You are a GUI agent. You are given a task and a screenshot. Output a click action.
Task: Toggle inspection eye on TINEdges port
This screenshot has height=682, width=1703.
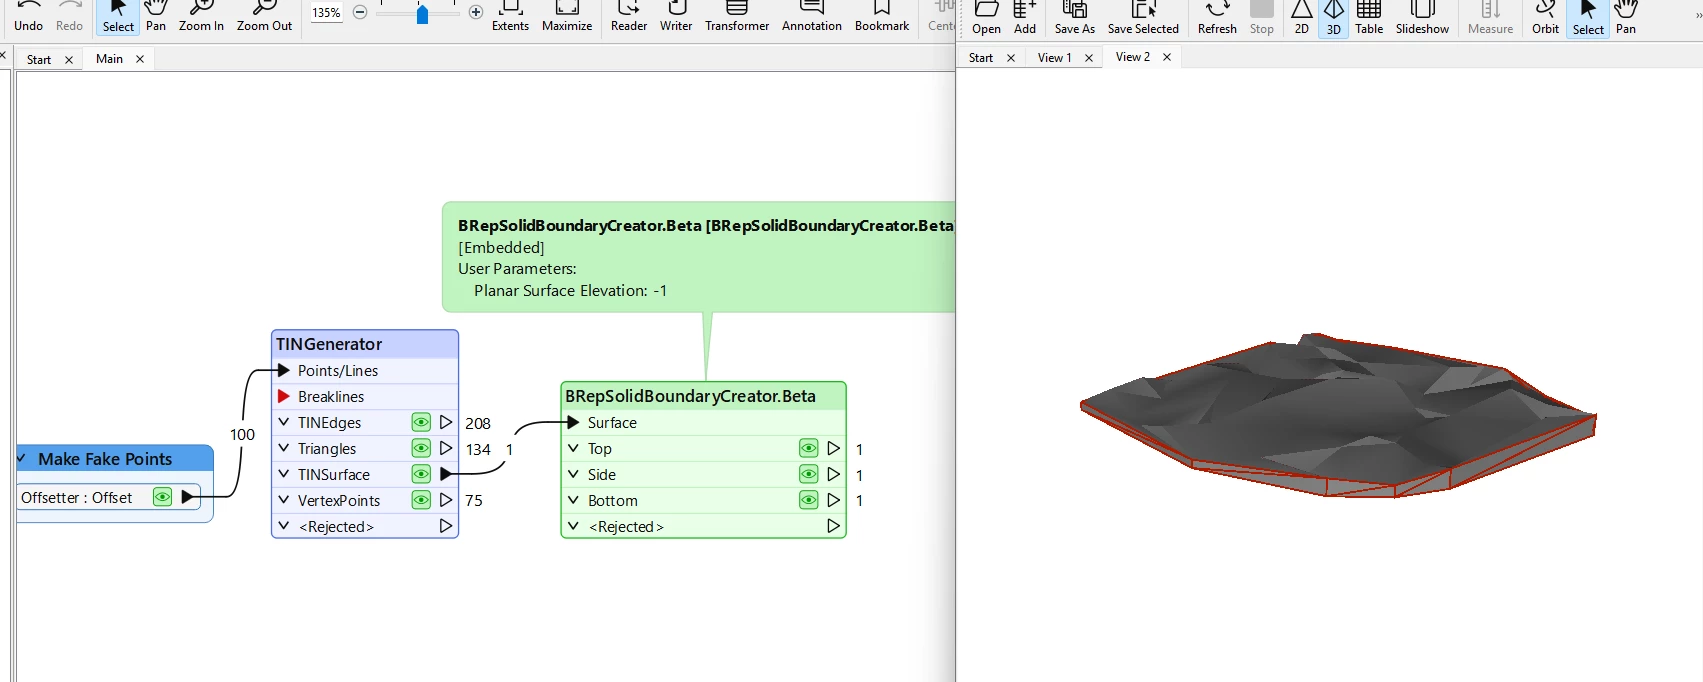421,422
